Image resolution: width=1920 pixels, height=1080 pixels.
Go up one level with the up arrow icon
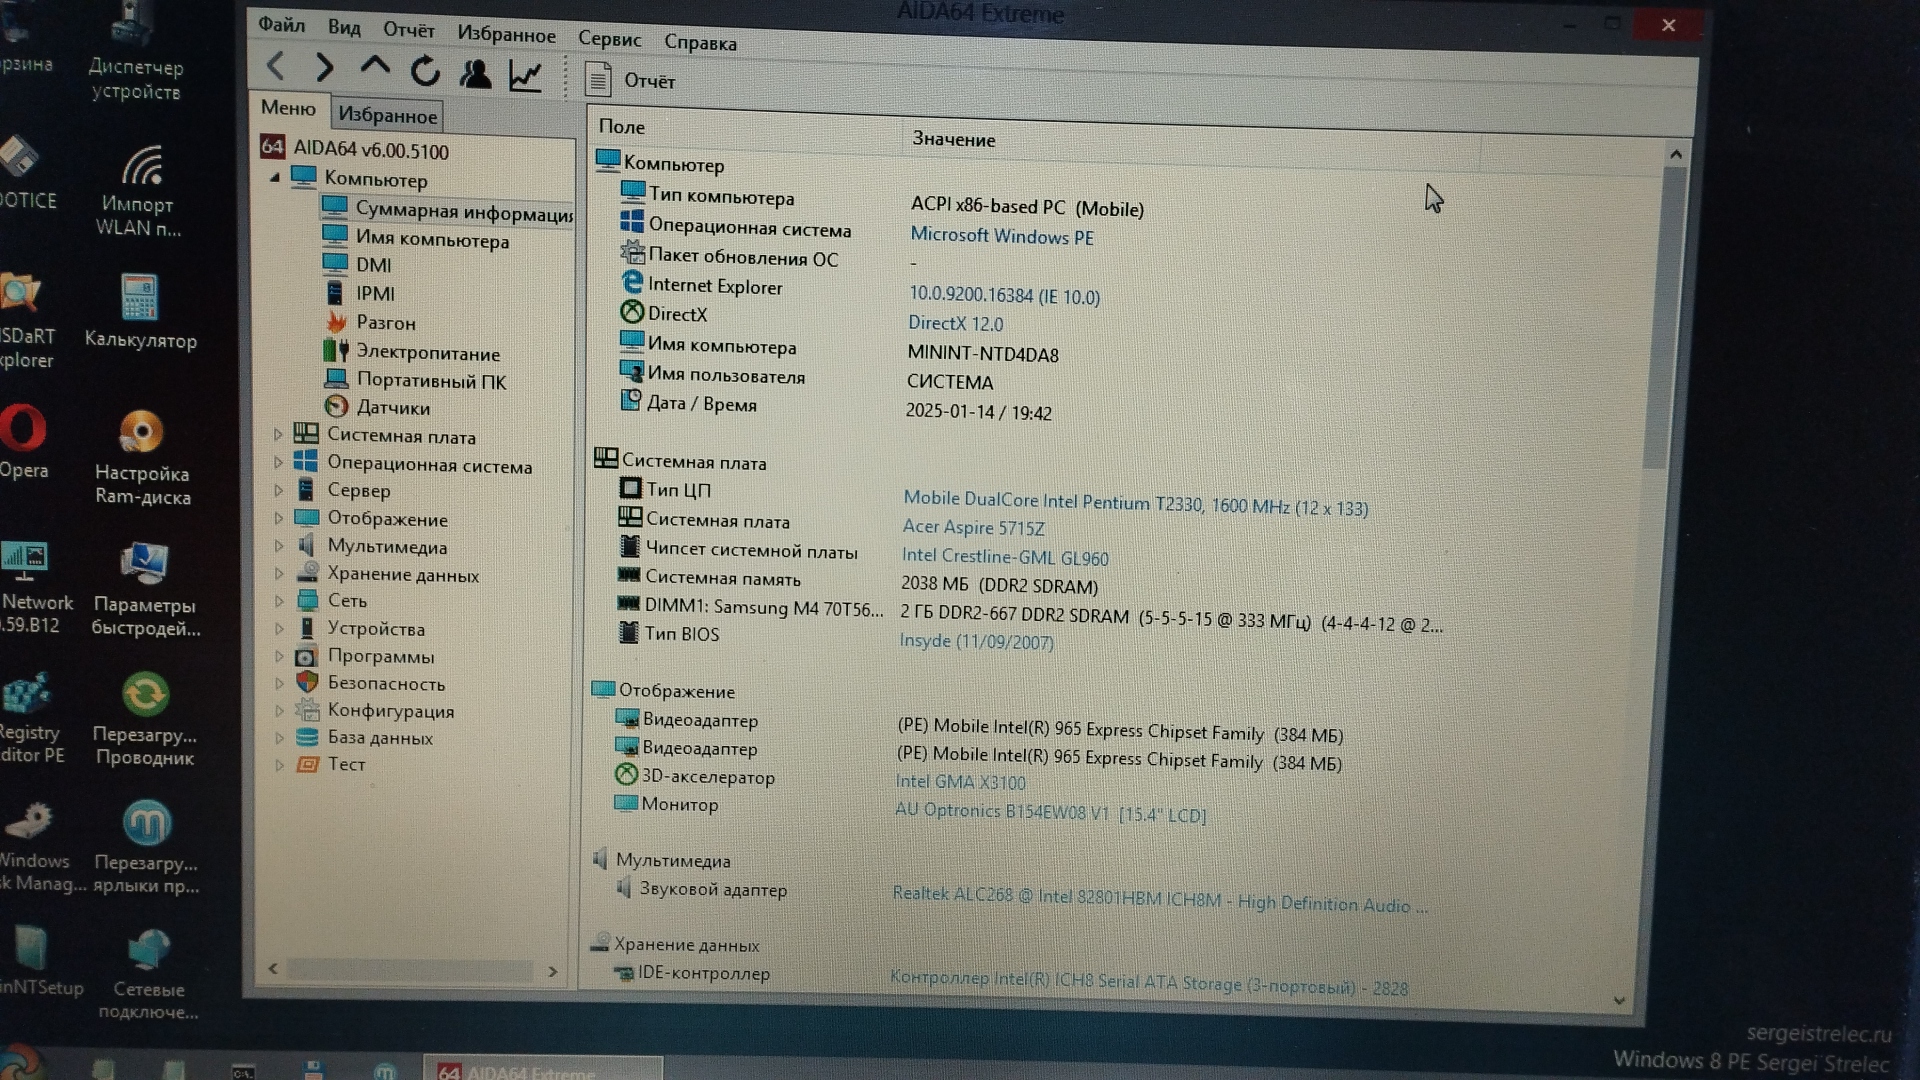tap(375, 67)
